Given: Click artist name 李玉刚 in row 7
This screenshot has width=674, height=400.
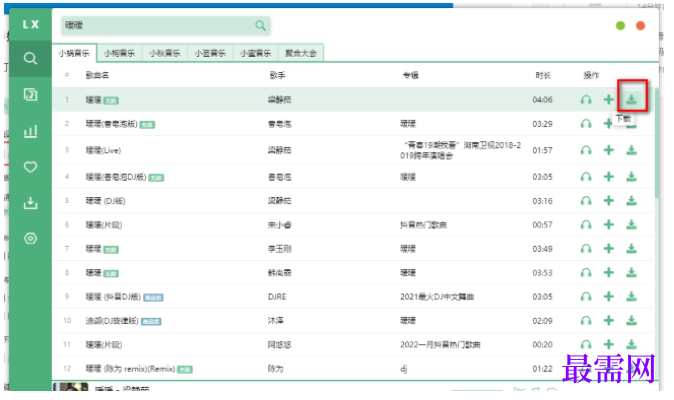Looking at the screenshot, I should tap(279, 249).
